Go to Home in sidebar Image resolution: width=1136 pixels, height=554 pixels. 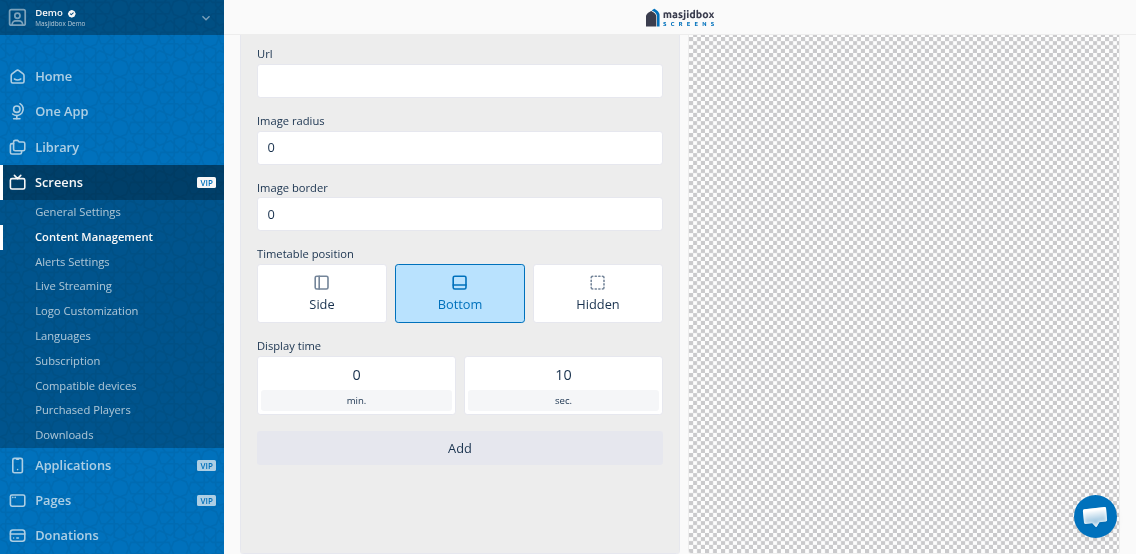click(x=54, y=77)
